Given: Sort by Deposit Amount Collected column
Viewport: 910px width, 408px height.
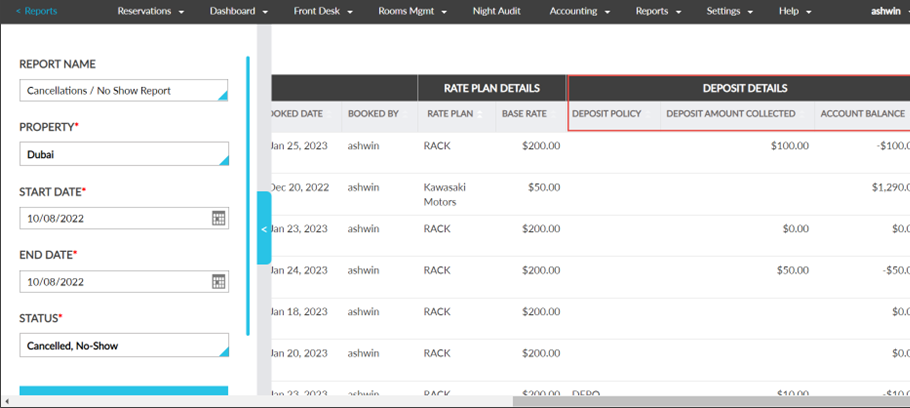Looking at the screenshot, I should 737,114.
